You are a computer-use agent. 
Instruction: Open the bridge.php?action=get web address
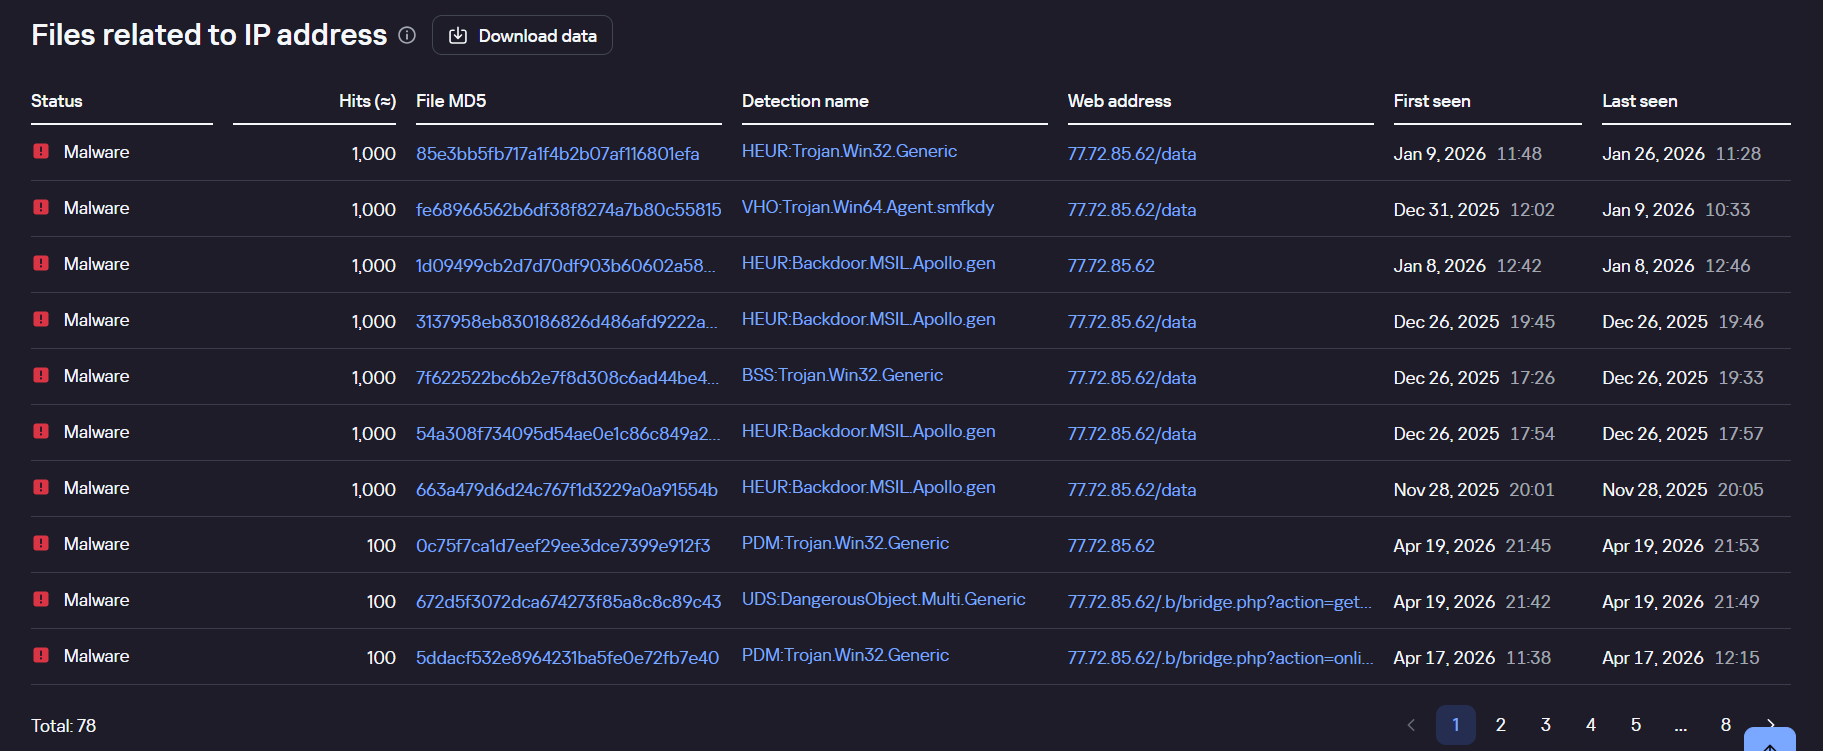(x=1220, y=601)
